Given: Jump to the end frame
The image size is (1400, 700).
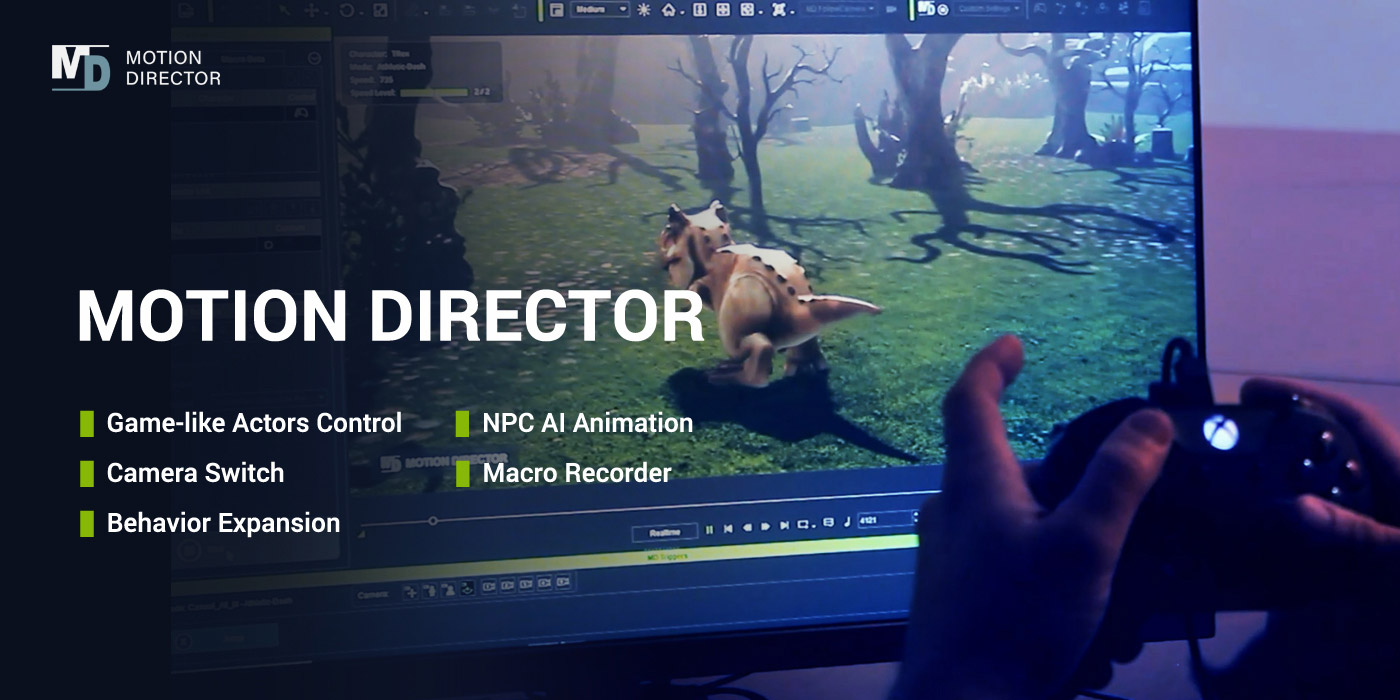Looking at the screenshot, I should (785, 525).
